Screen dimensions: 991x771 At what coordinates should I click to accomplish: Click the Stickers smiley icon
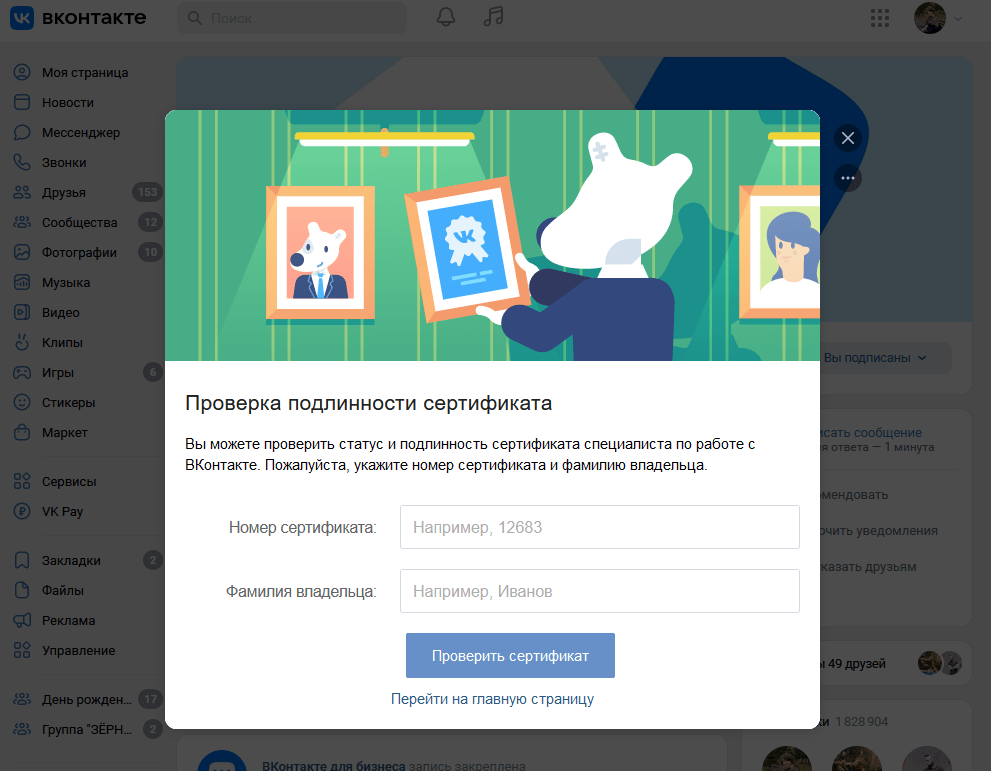(x=22, y=403)
